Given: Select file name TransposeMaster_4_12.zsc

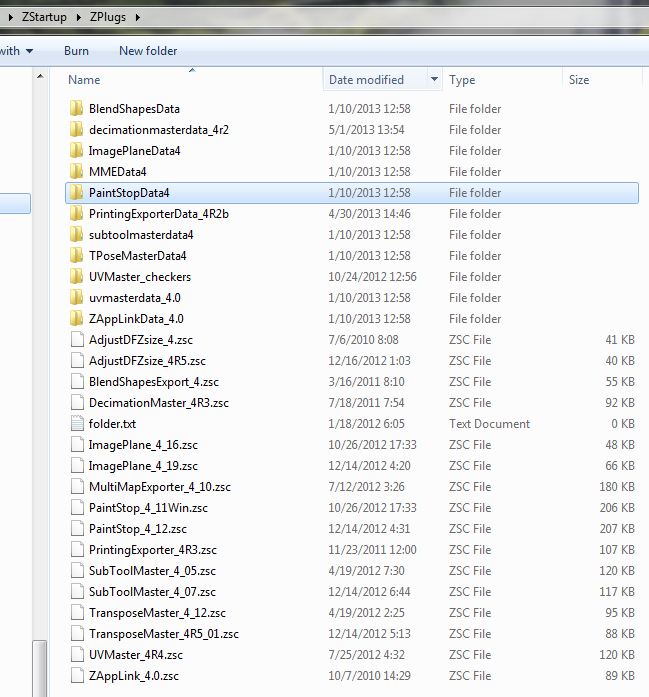Looking at the screenshot, I should point(157,613).
